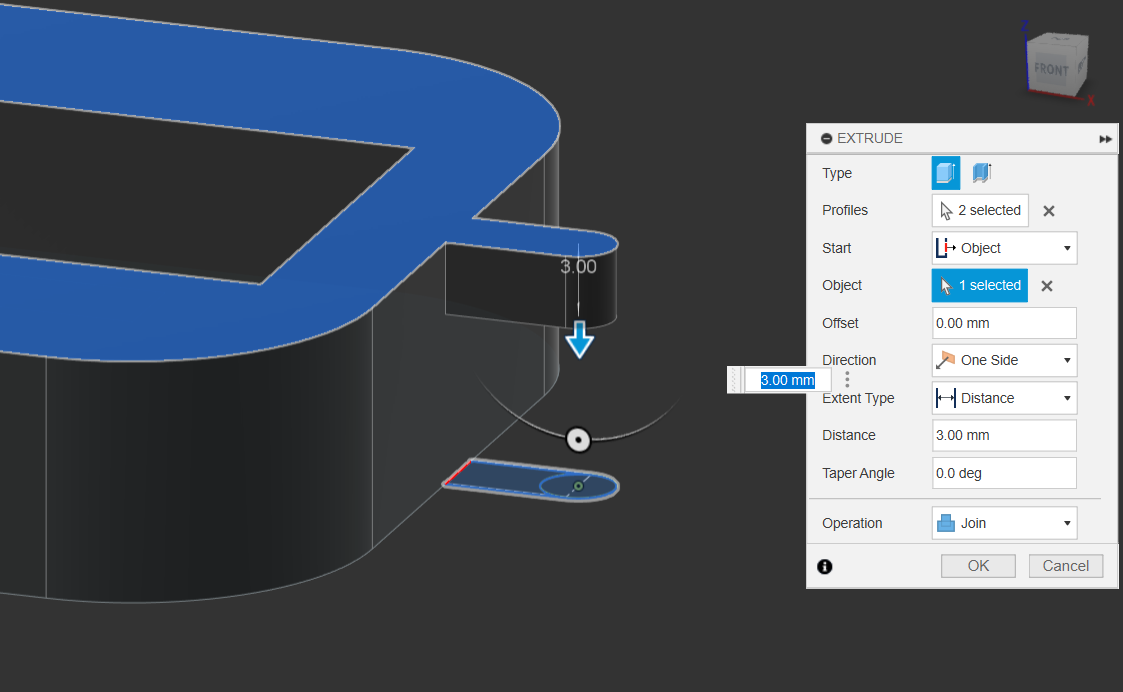
Task: Click the Offset 0.00 mm field
Action: point(1004,323)
